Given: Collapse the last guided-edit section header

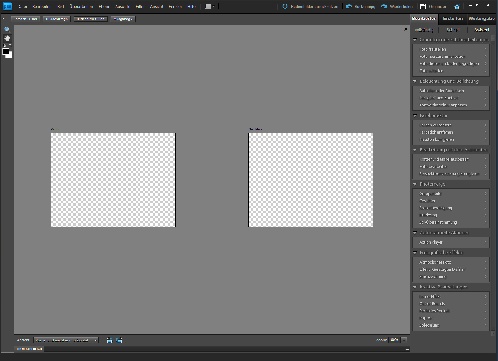Looking at the screenshot, I should 415,287.
